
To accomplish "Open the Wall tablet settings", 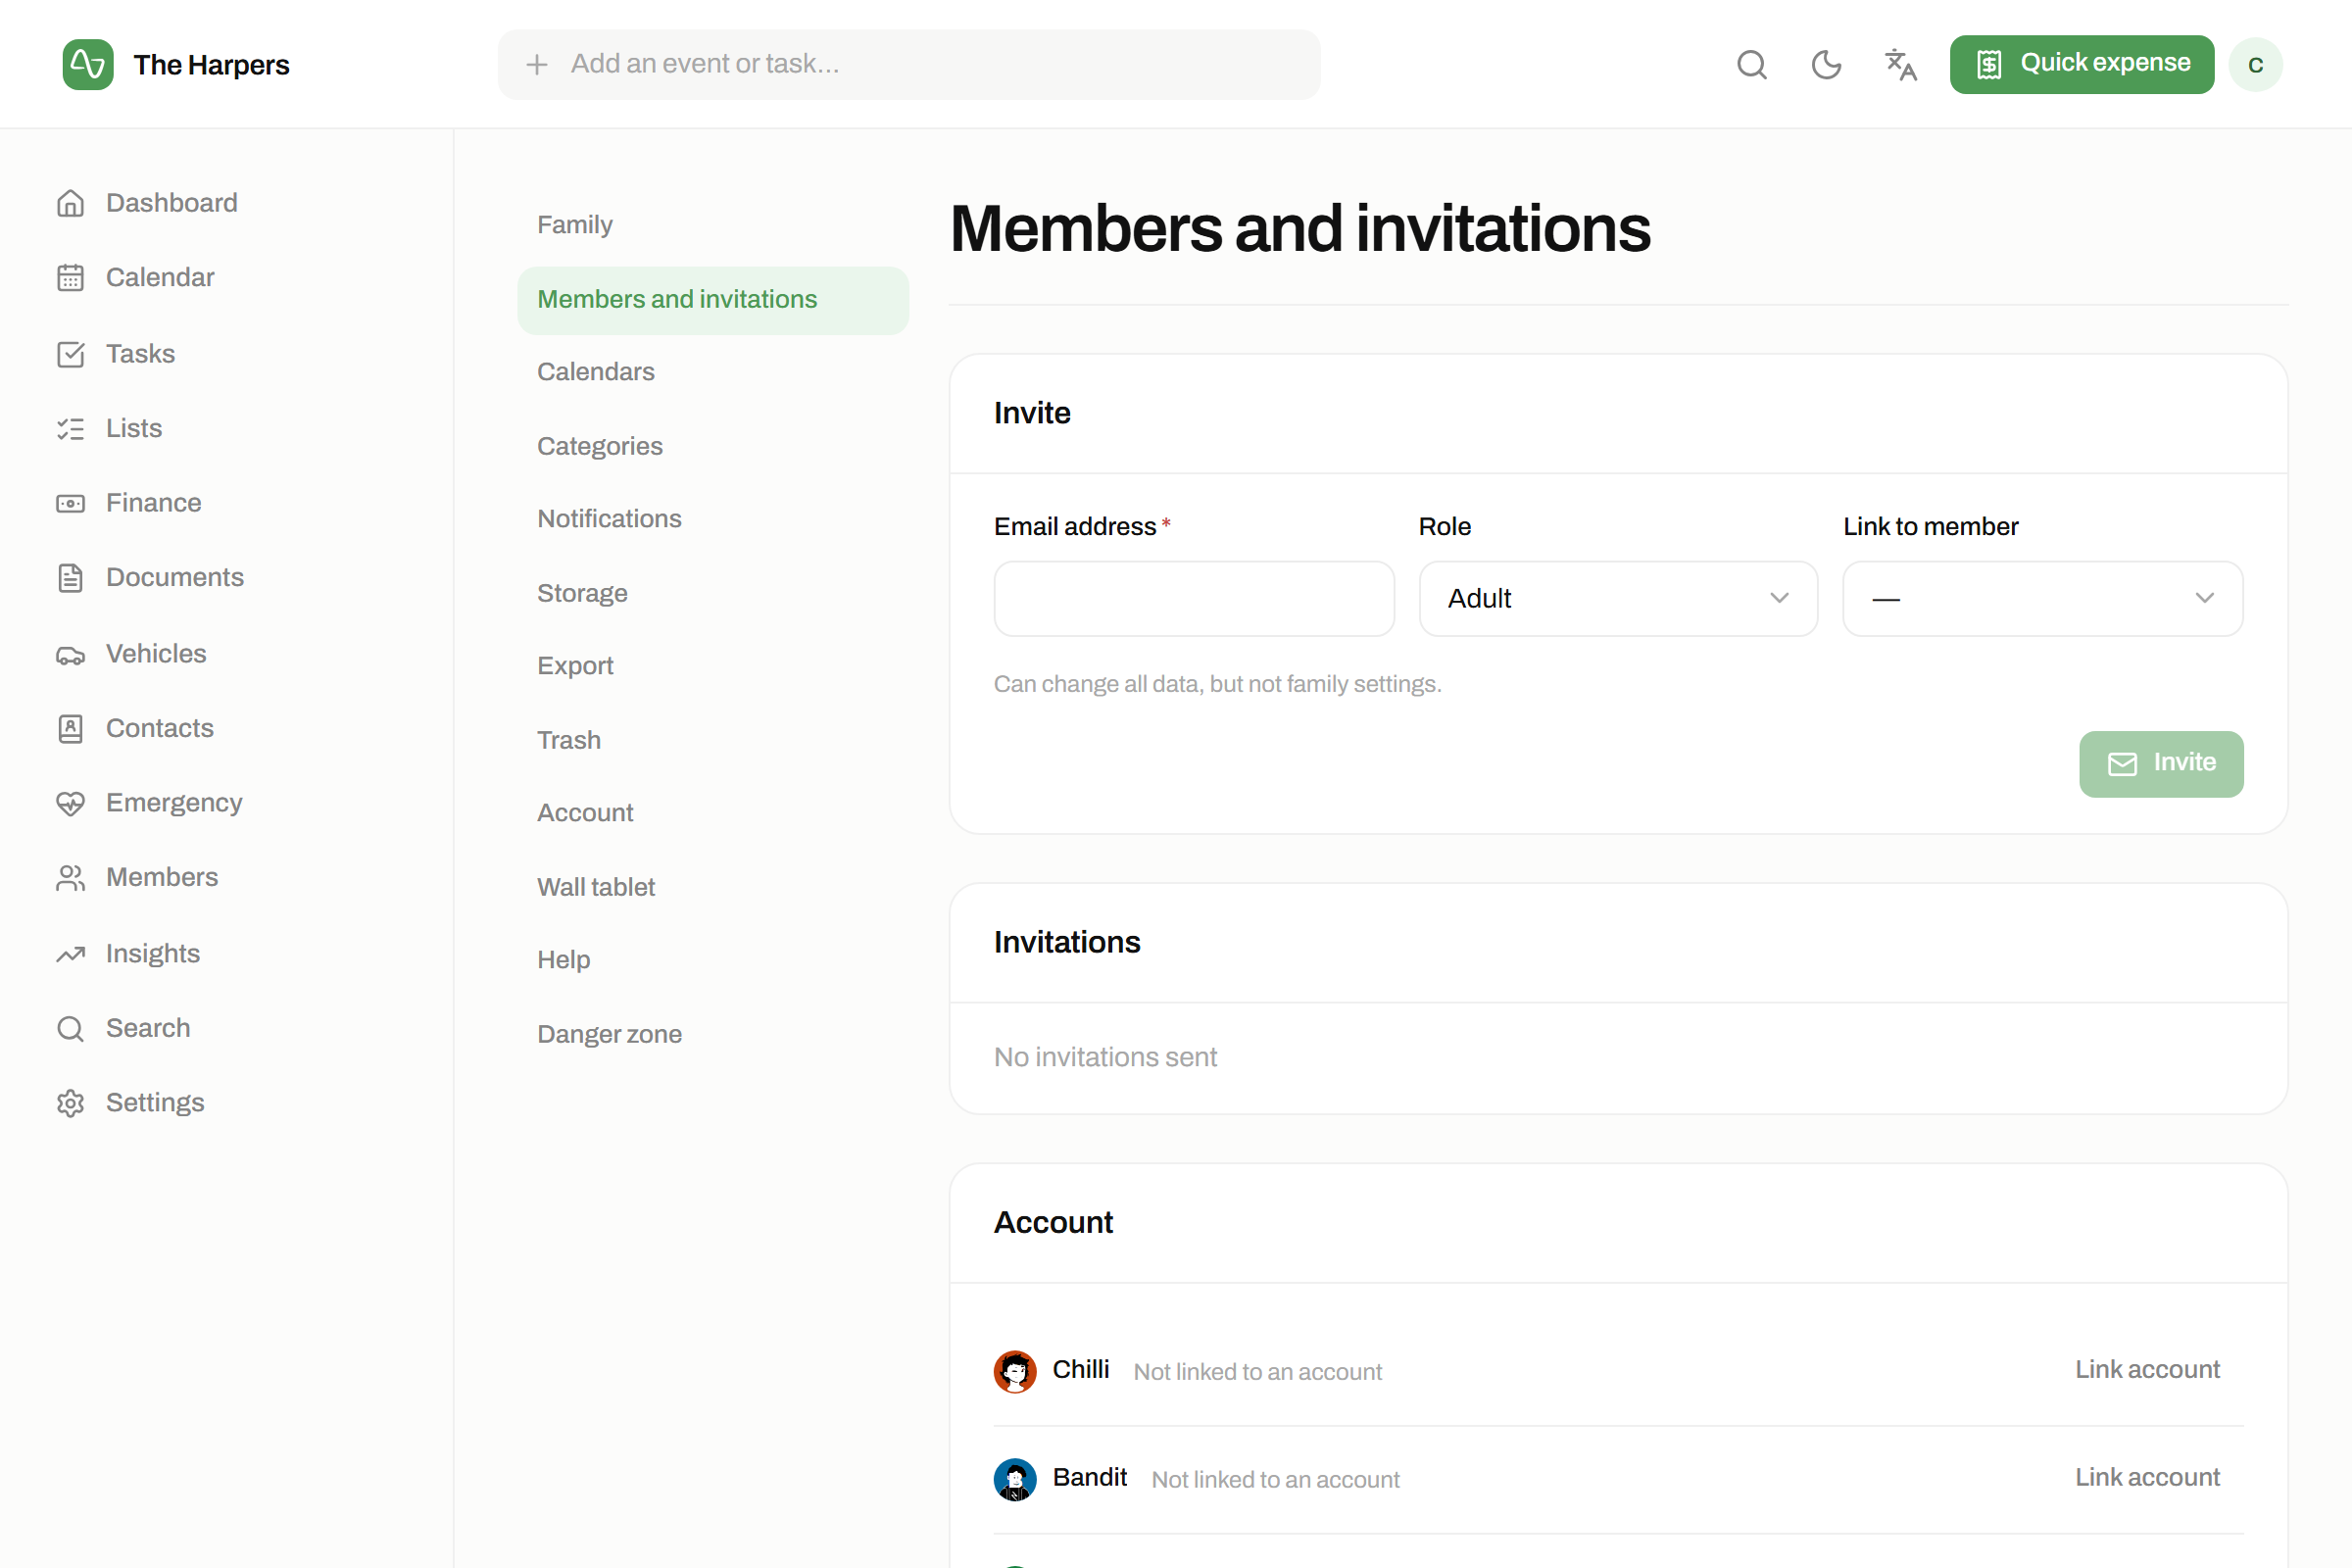I will pos(713,887).
